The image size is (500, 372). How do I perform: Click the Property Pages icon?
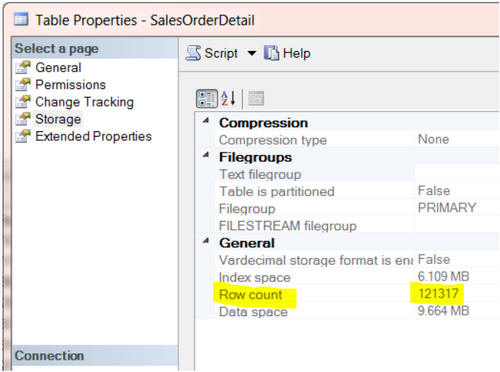coord(256,98)
